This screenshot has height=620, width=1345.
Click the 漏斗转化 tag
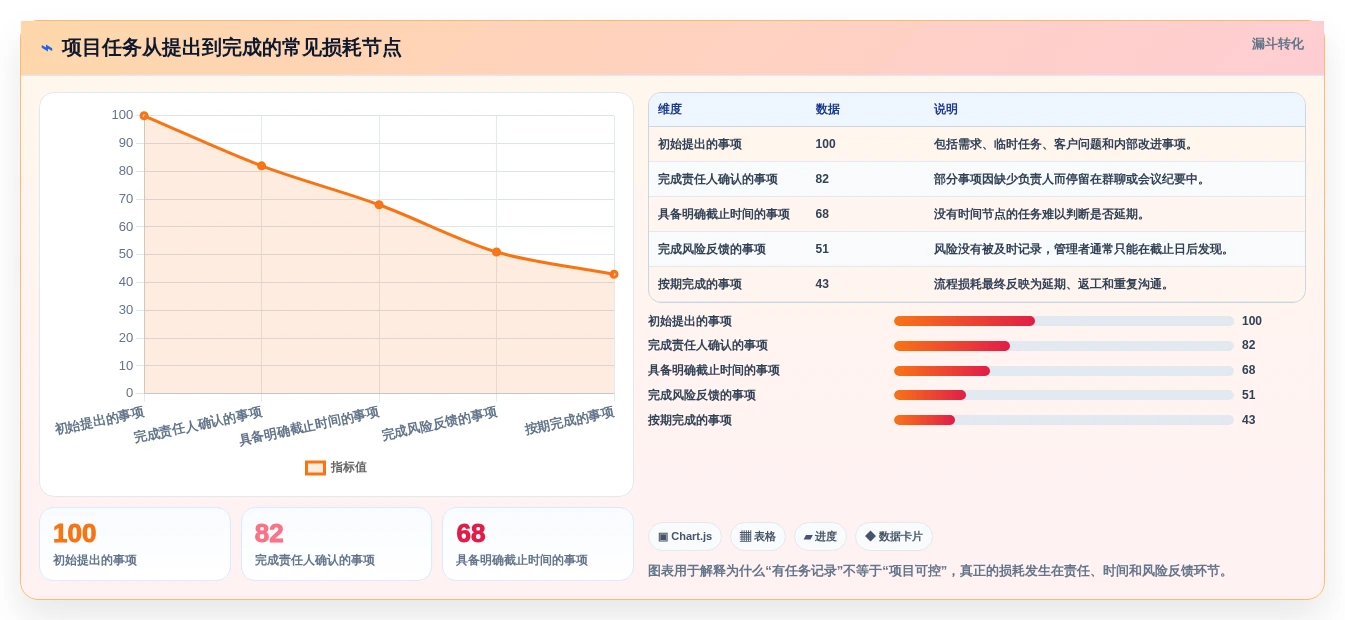1277,44
